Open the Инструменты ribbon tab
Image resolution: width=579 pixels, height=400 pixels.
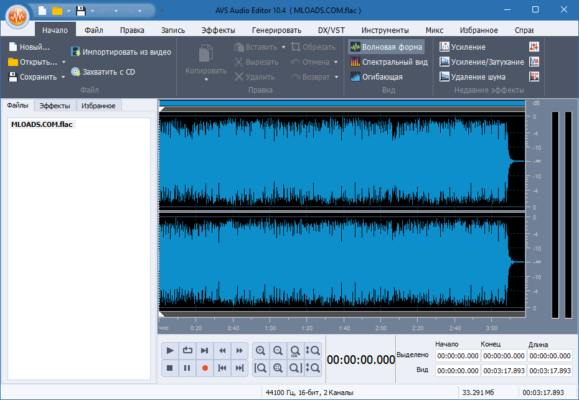[385, 30]
